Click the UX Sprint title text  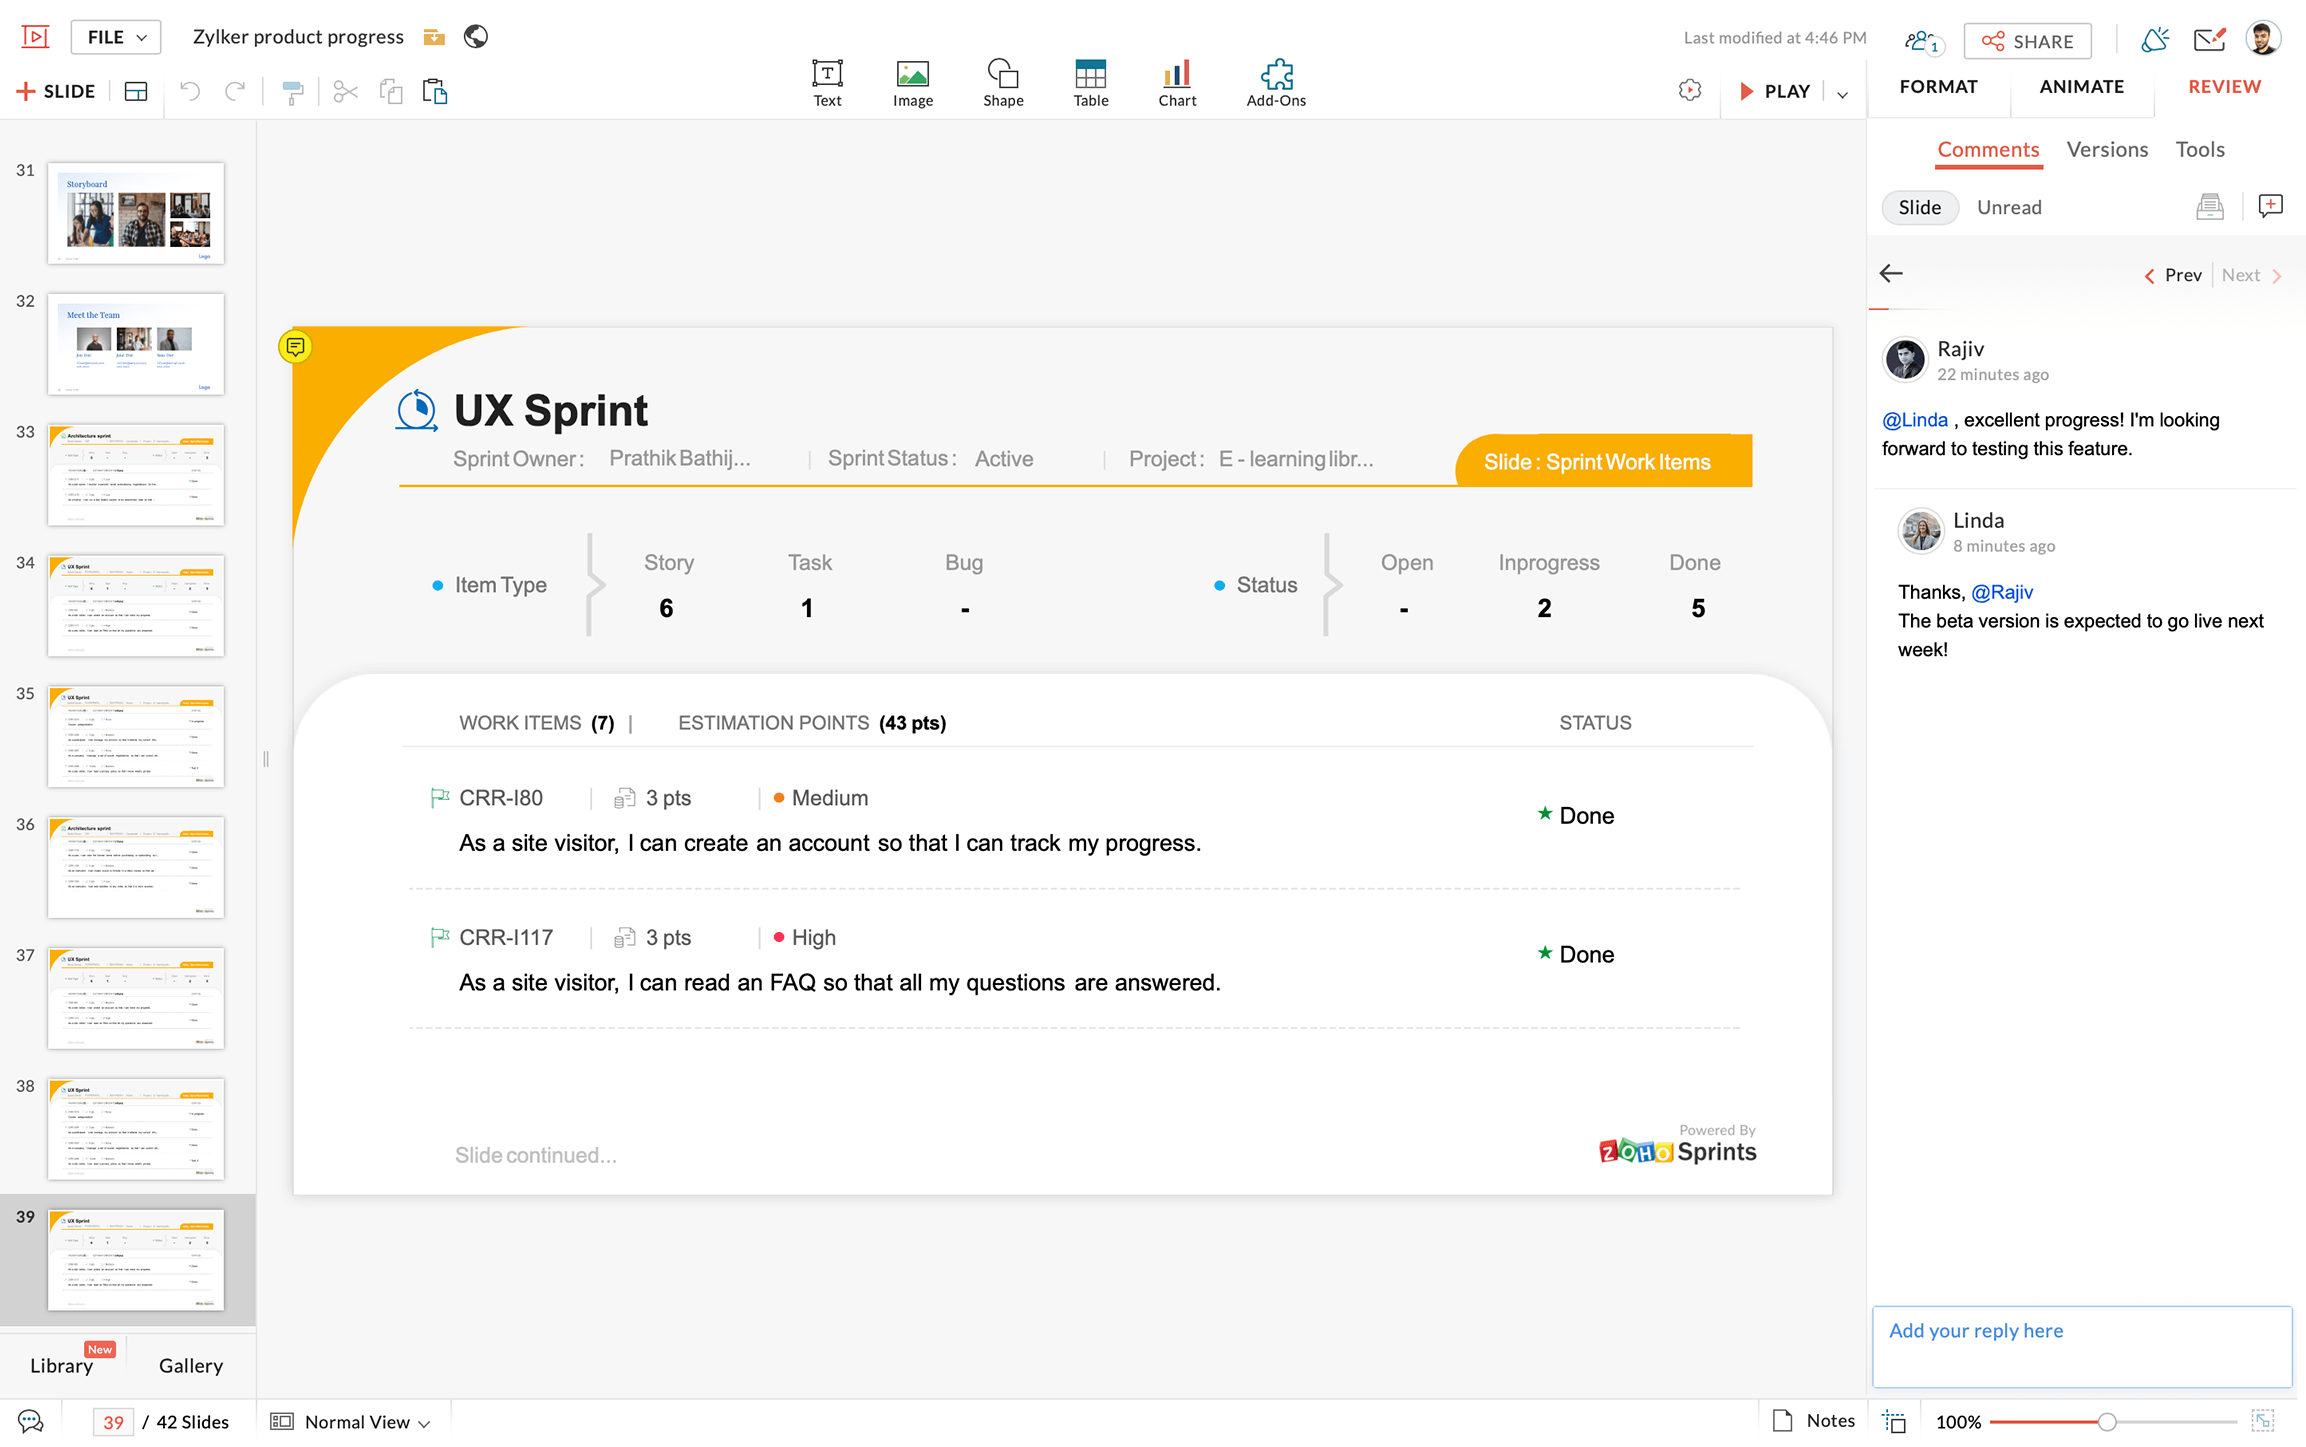point(551,410)
